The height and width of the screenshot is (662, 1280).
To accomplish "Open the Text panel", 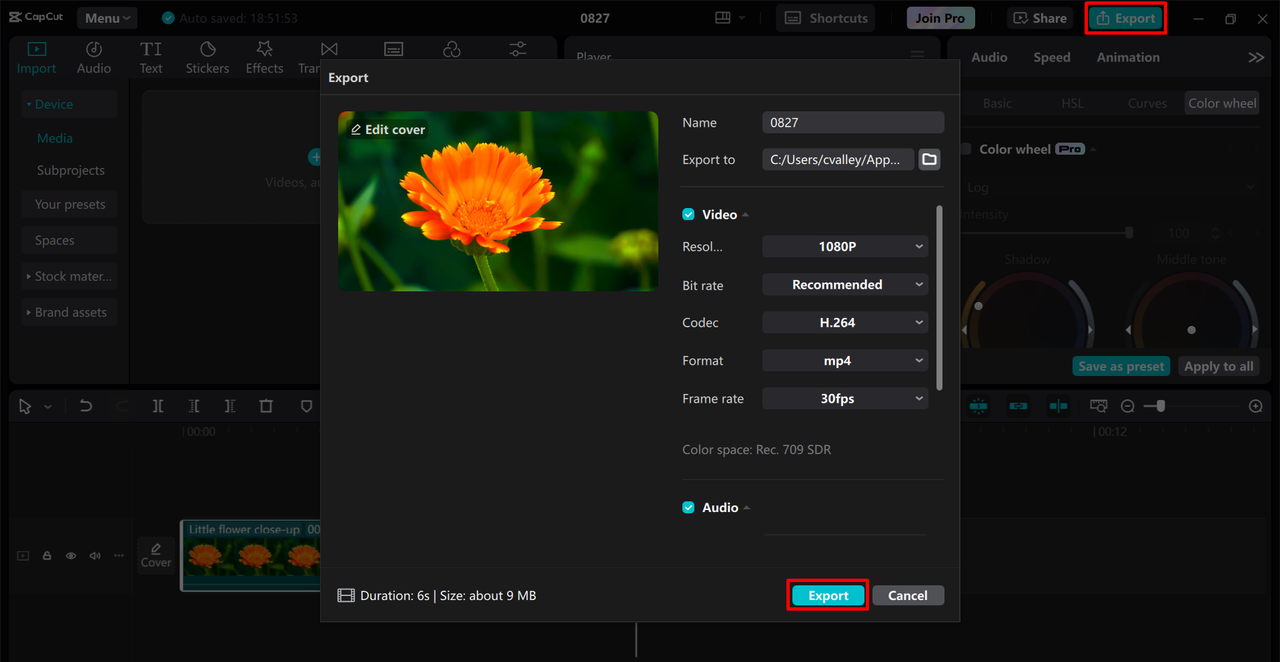I will [151, 57].
